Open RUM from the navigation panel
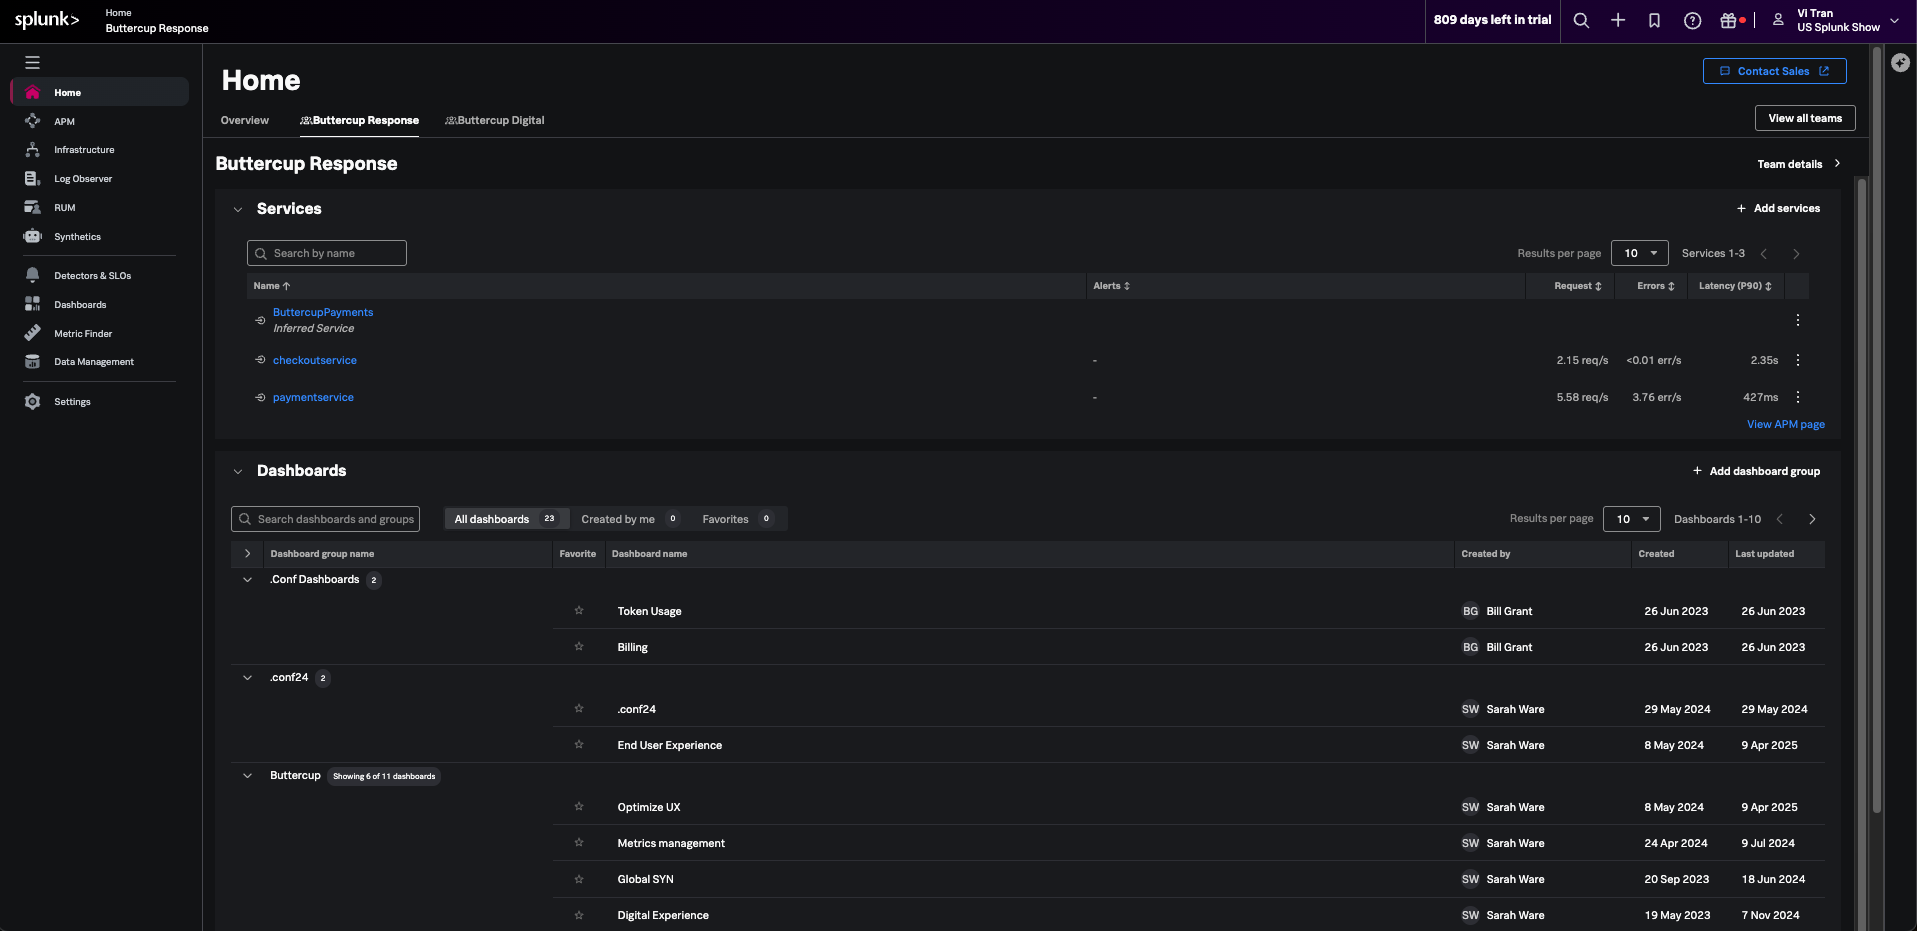 click(64, 207)
